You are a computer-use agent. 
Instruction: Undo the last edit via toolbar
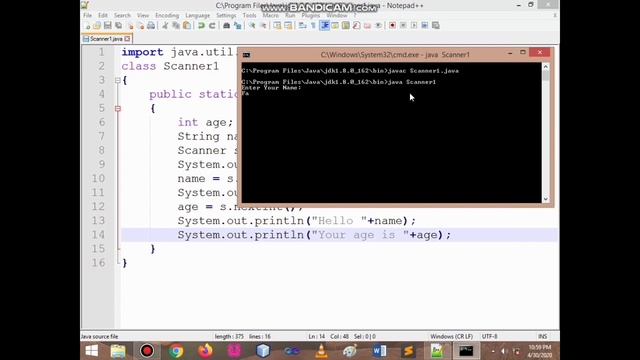(x=201, y=26)
